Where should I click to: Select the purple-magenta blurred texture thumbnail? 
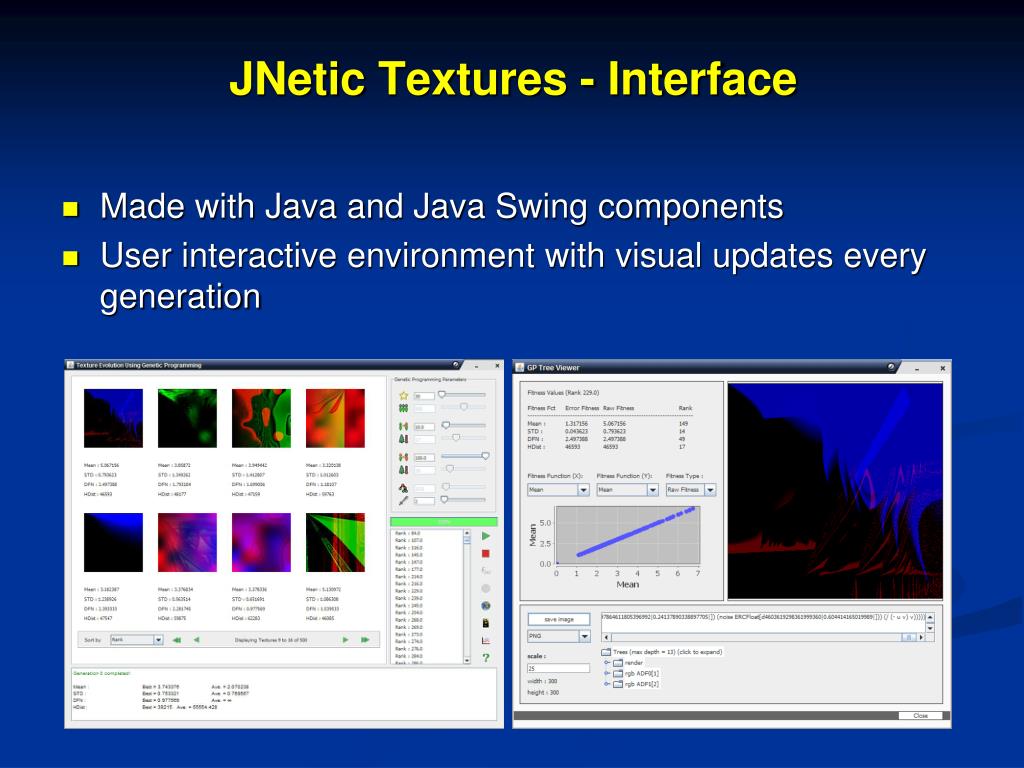click(x=261, y=543)
